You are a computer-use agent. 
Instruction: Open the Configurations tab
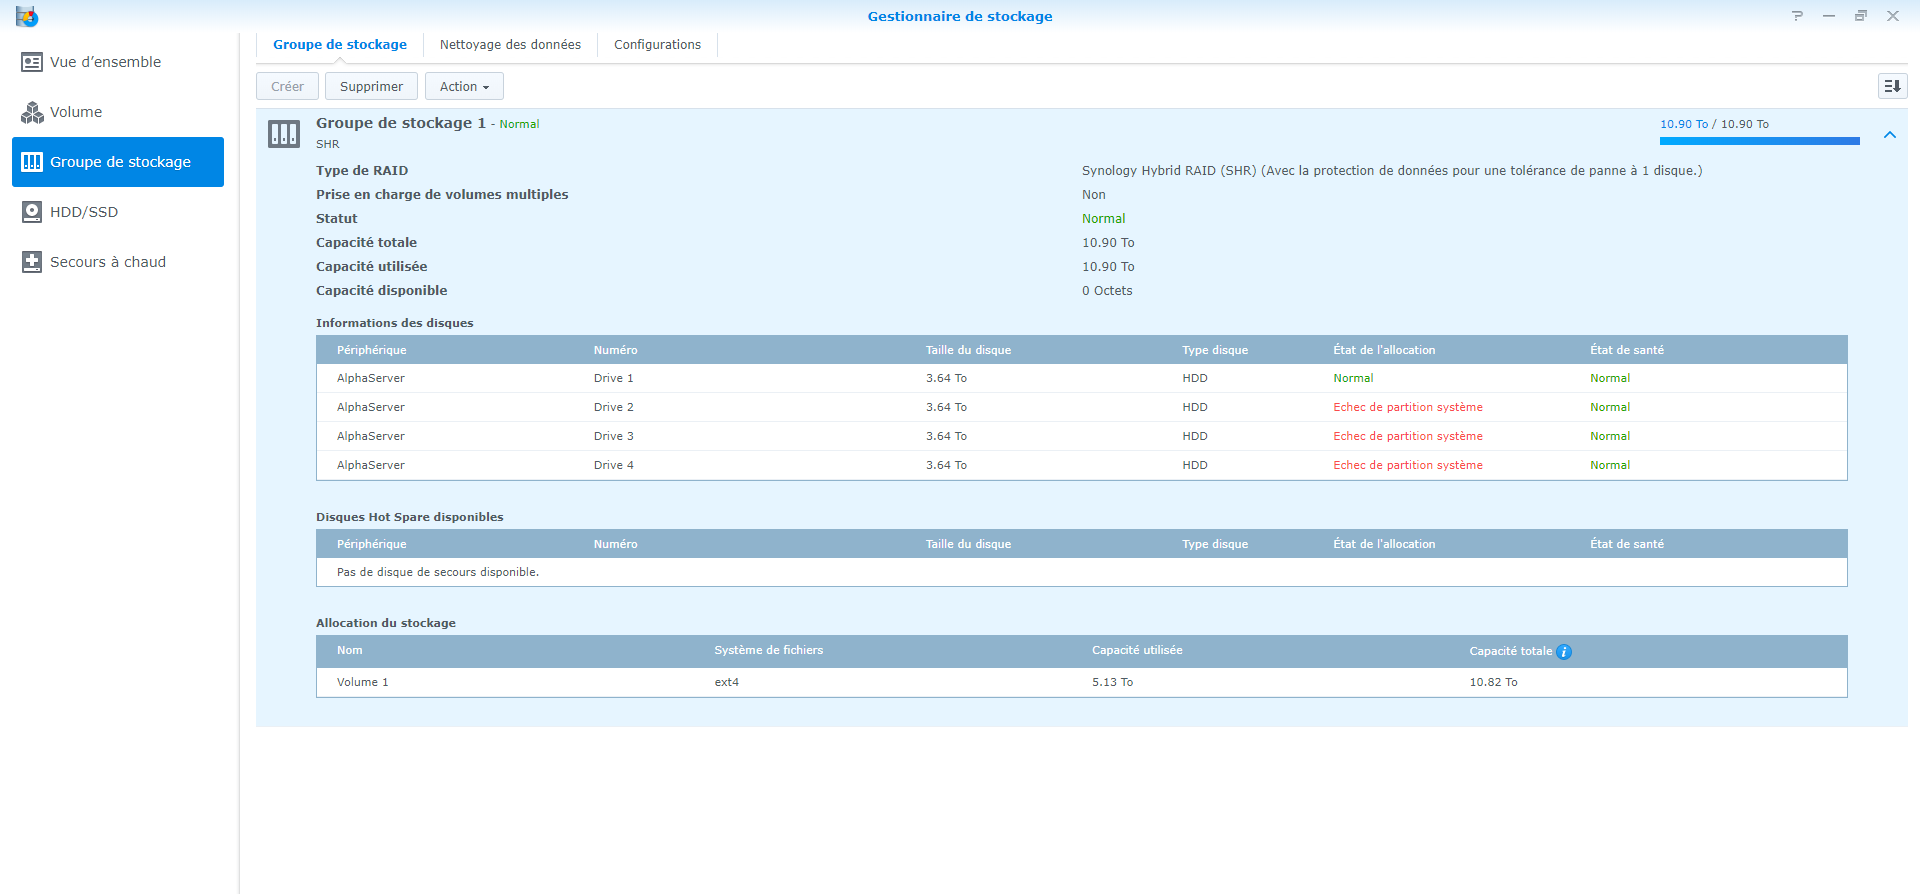point(657,45)
